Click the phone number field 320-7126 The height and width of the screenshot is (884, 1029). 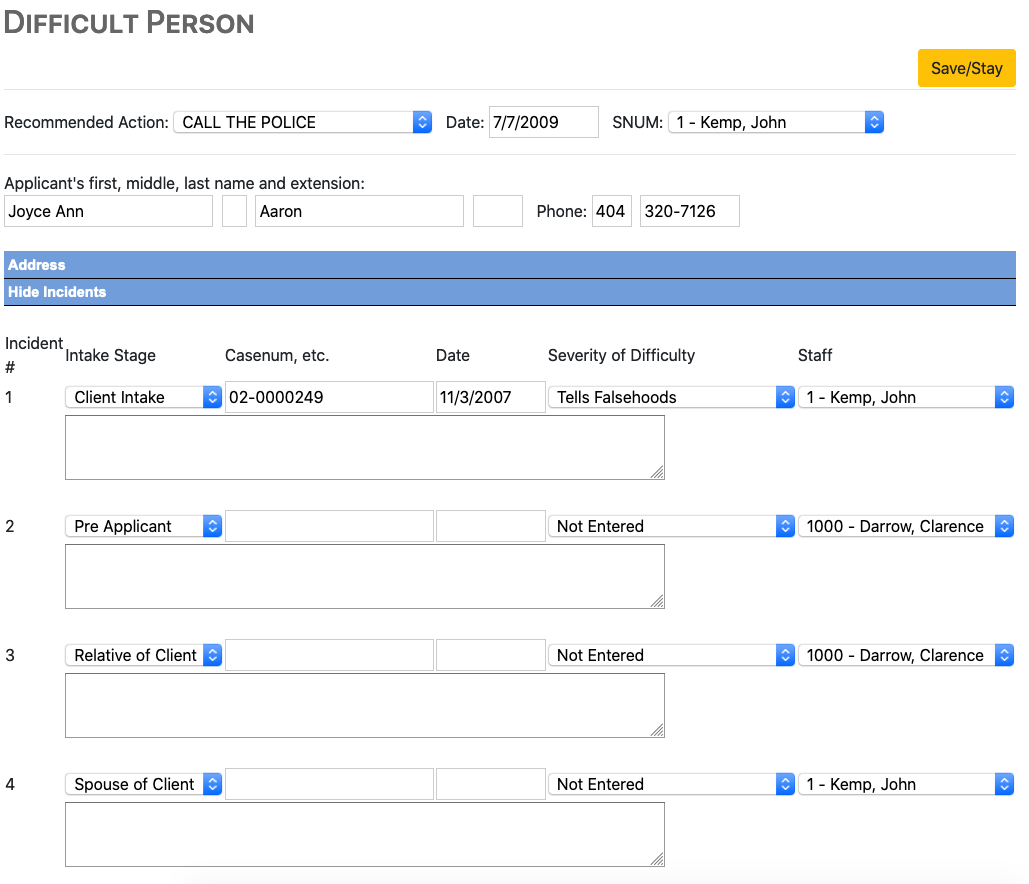pos(689,211)
